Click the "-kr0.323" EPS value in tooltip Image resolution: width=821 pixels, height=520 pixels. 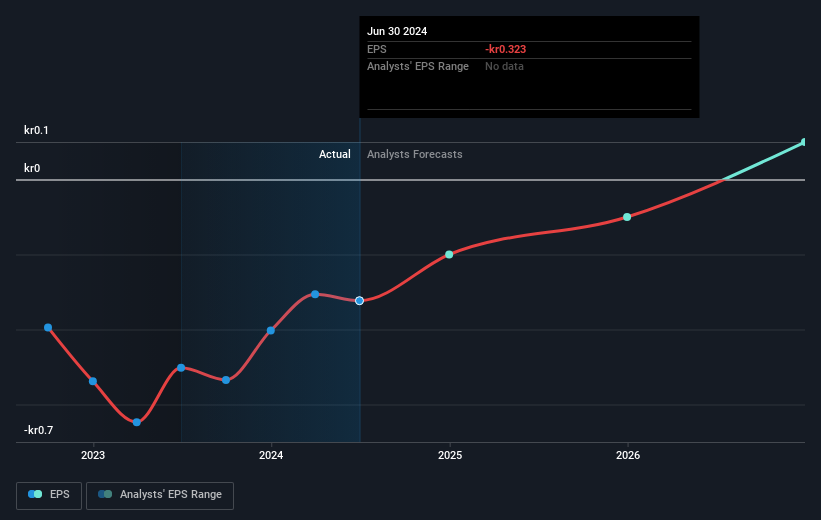(x=505, y=49)
